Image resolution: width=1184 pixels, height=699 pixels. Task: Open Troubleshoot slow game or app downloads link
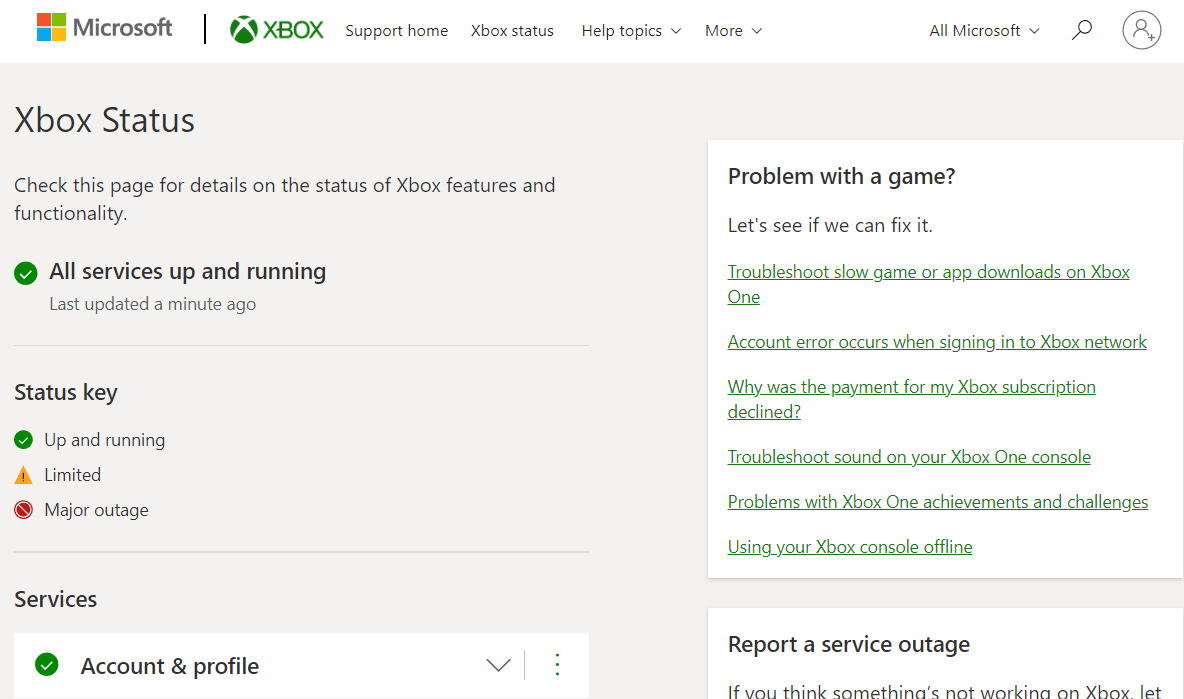point(928,284)
